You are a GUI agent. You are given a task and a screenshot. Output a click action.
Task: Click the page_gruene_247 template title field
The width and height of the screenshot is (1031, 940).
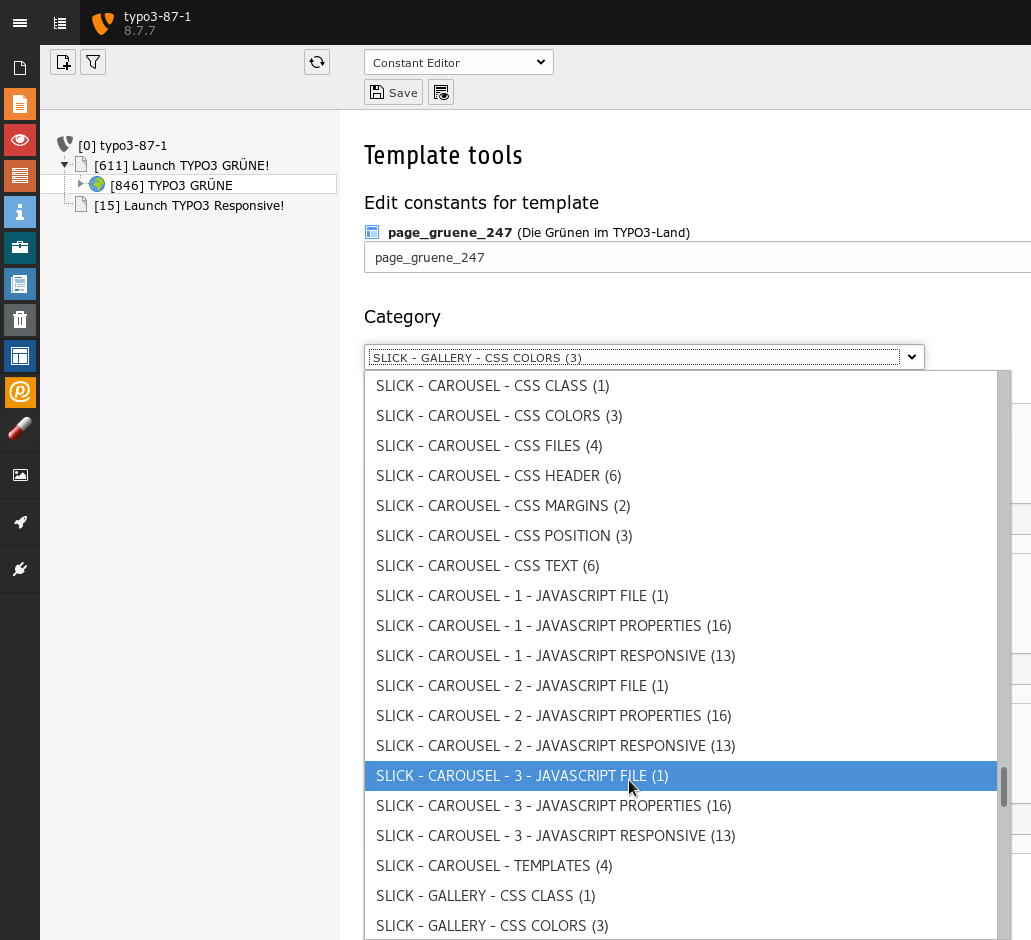pos(697,258)
